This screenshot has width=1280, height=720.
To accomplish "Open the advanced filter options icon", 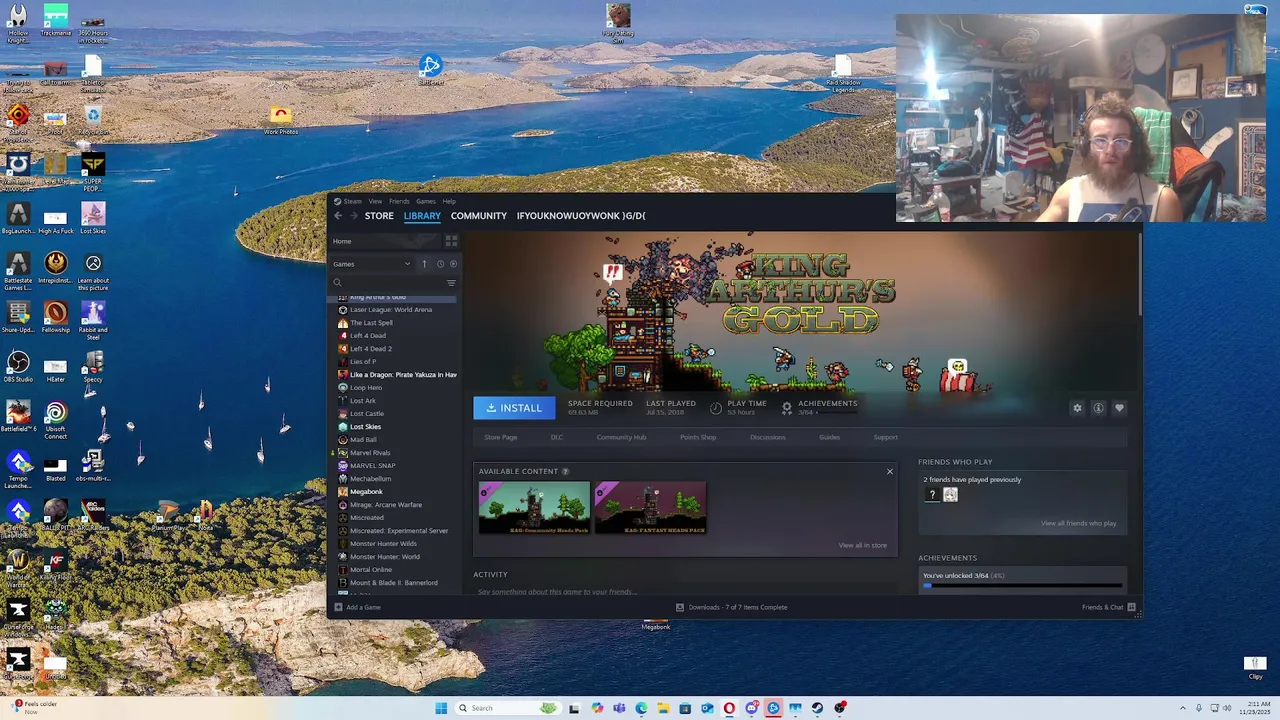I will pyautogui.click(x=451, y=283).
